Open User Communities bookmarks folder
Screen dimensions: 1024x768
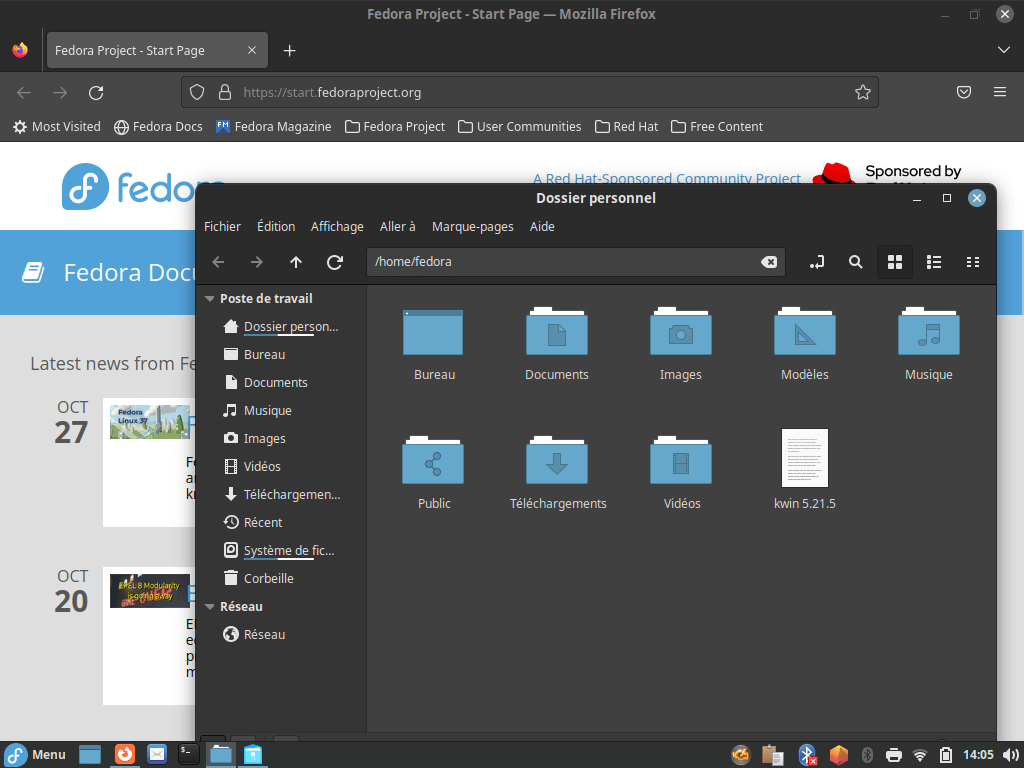(x=520, y=127)
